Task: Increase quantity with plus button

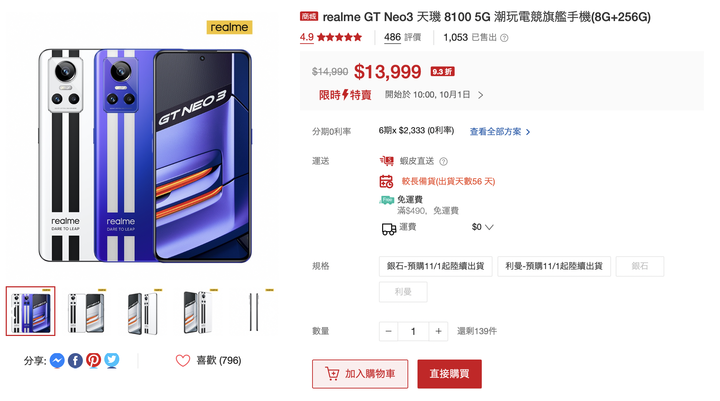Action: [x=439, y=331]
